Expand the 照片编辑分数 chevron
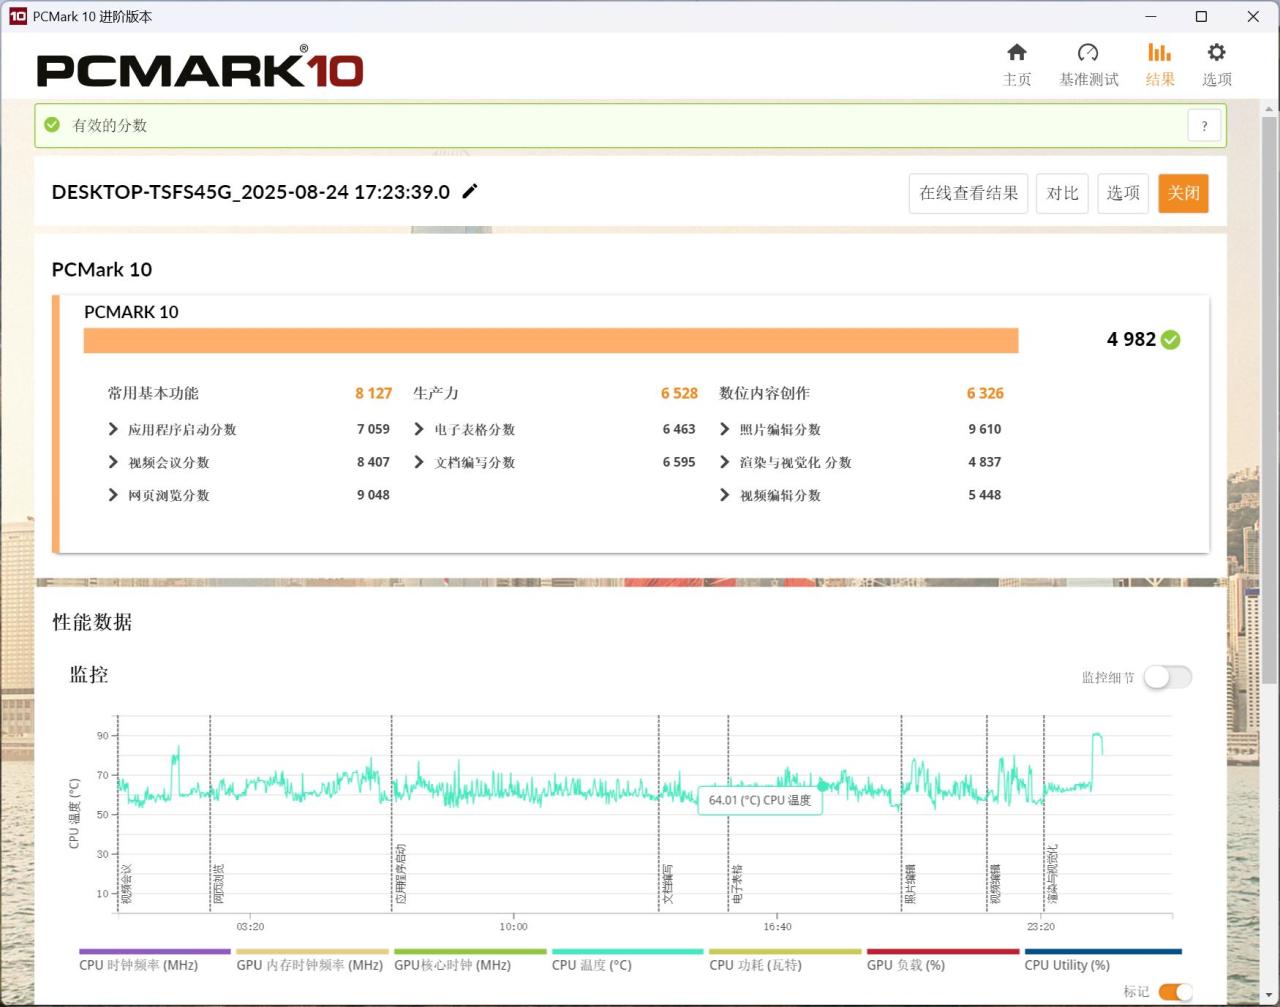 (x=725, y=429)
